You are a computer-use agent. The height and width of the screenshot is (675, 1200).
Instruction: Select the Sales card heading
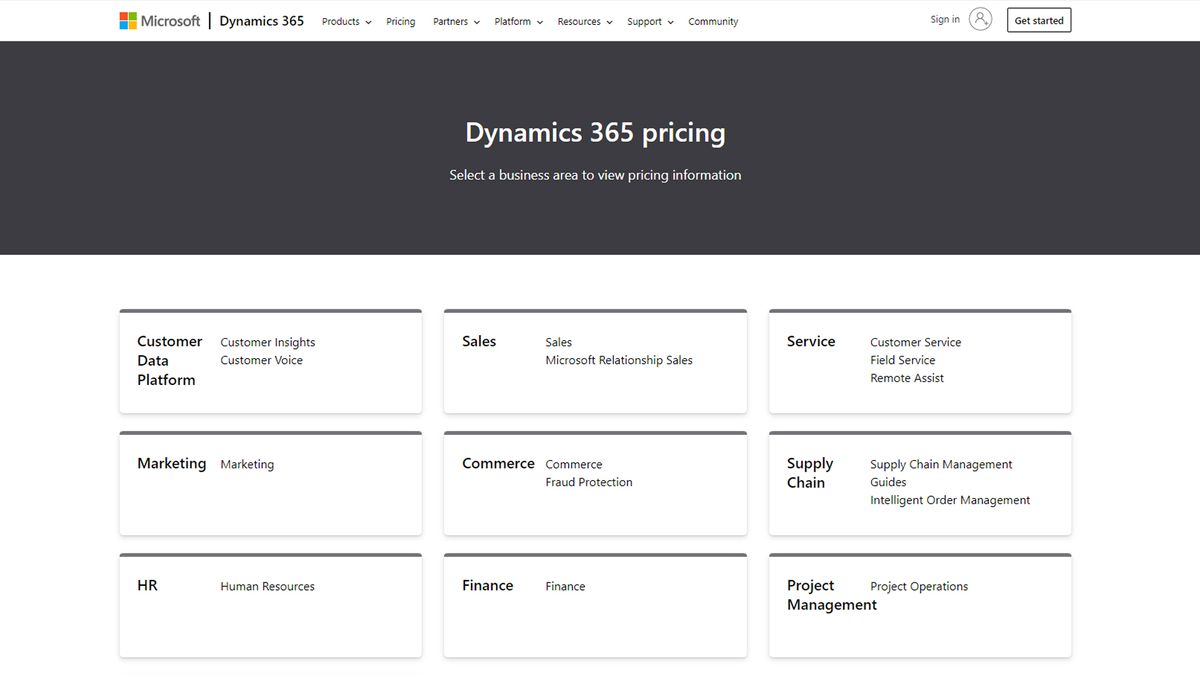[479, 341]
